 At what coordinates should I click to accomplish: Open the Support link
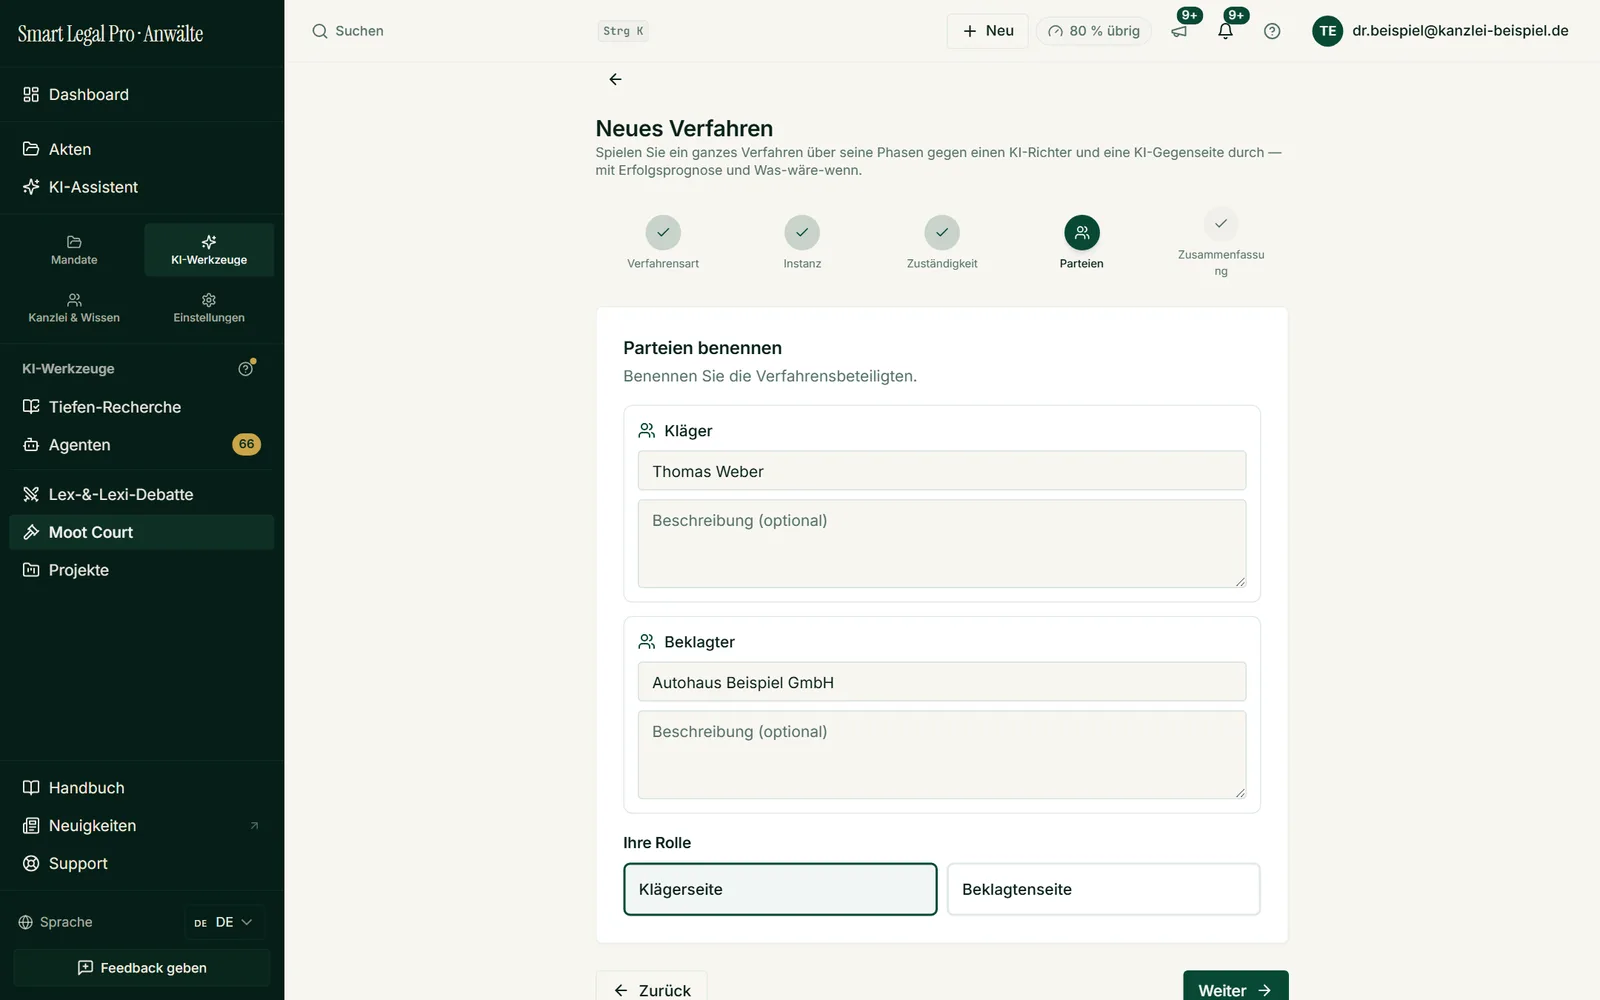pyautogui.click(x=142, y=864)
